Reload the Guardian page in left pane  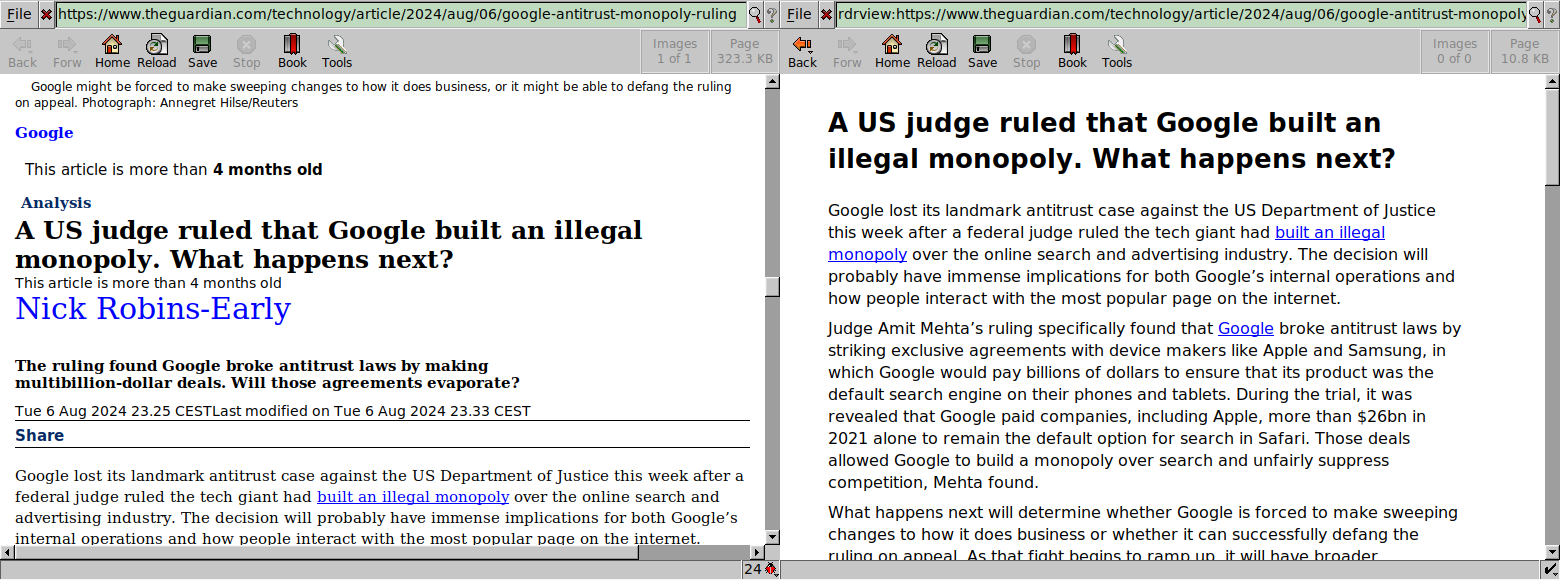pos(157,52)
